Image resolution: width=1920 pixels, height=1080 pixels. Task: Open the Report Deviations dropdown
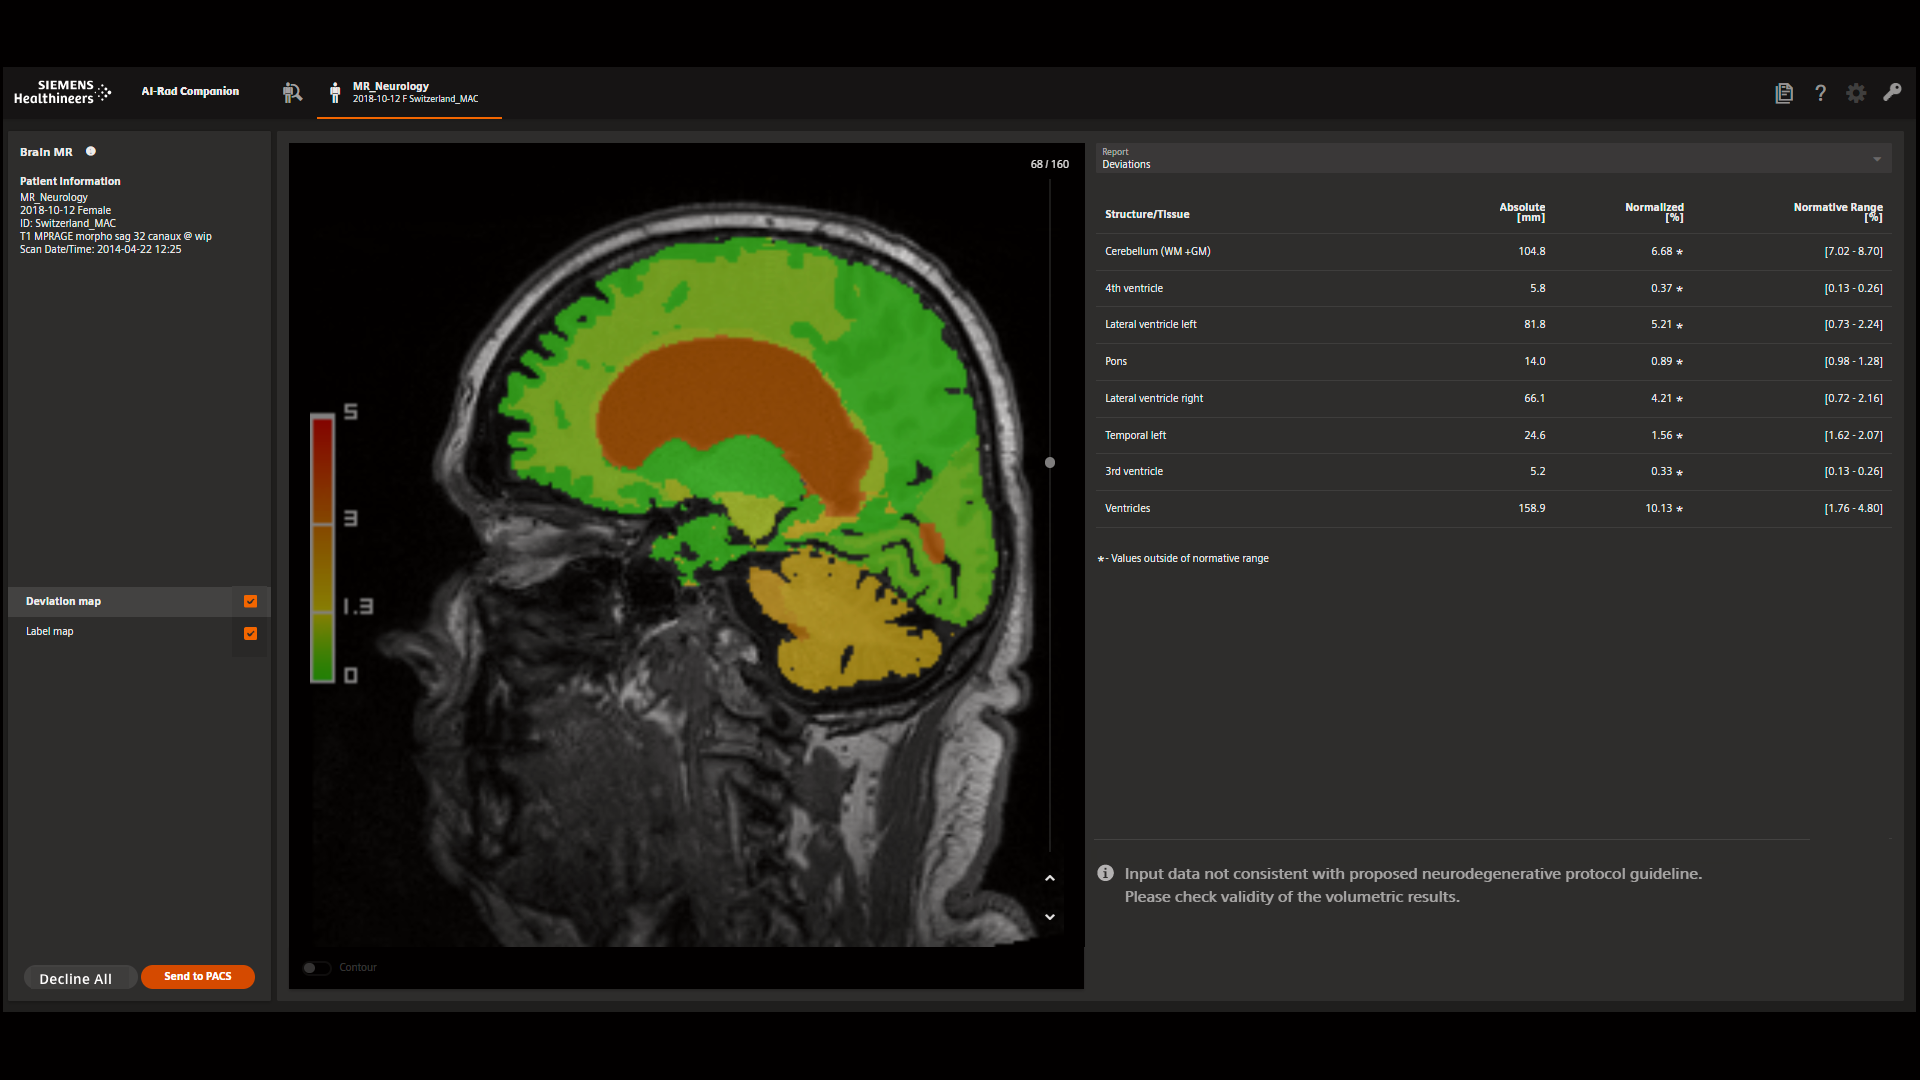[1876, 158]
